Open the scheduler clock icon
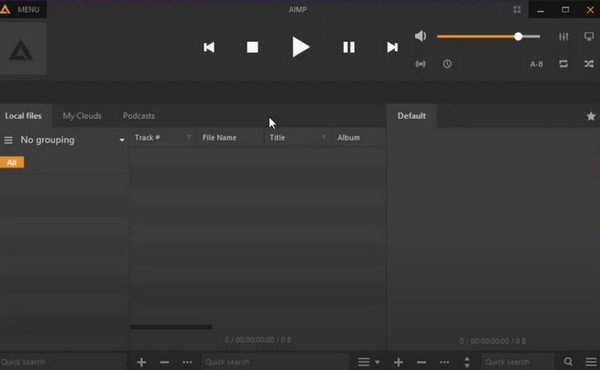 [x=447, y=64]
